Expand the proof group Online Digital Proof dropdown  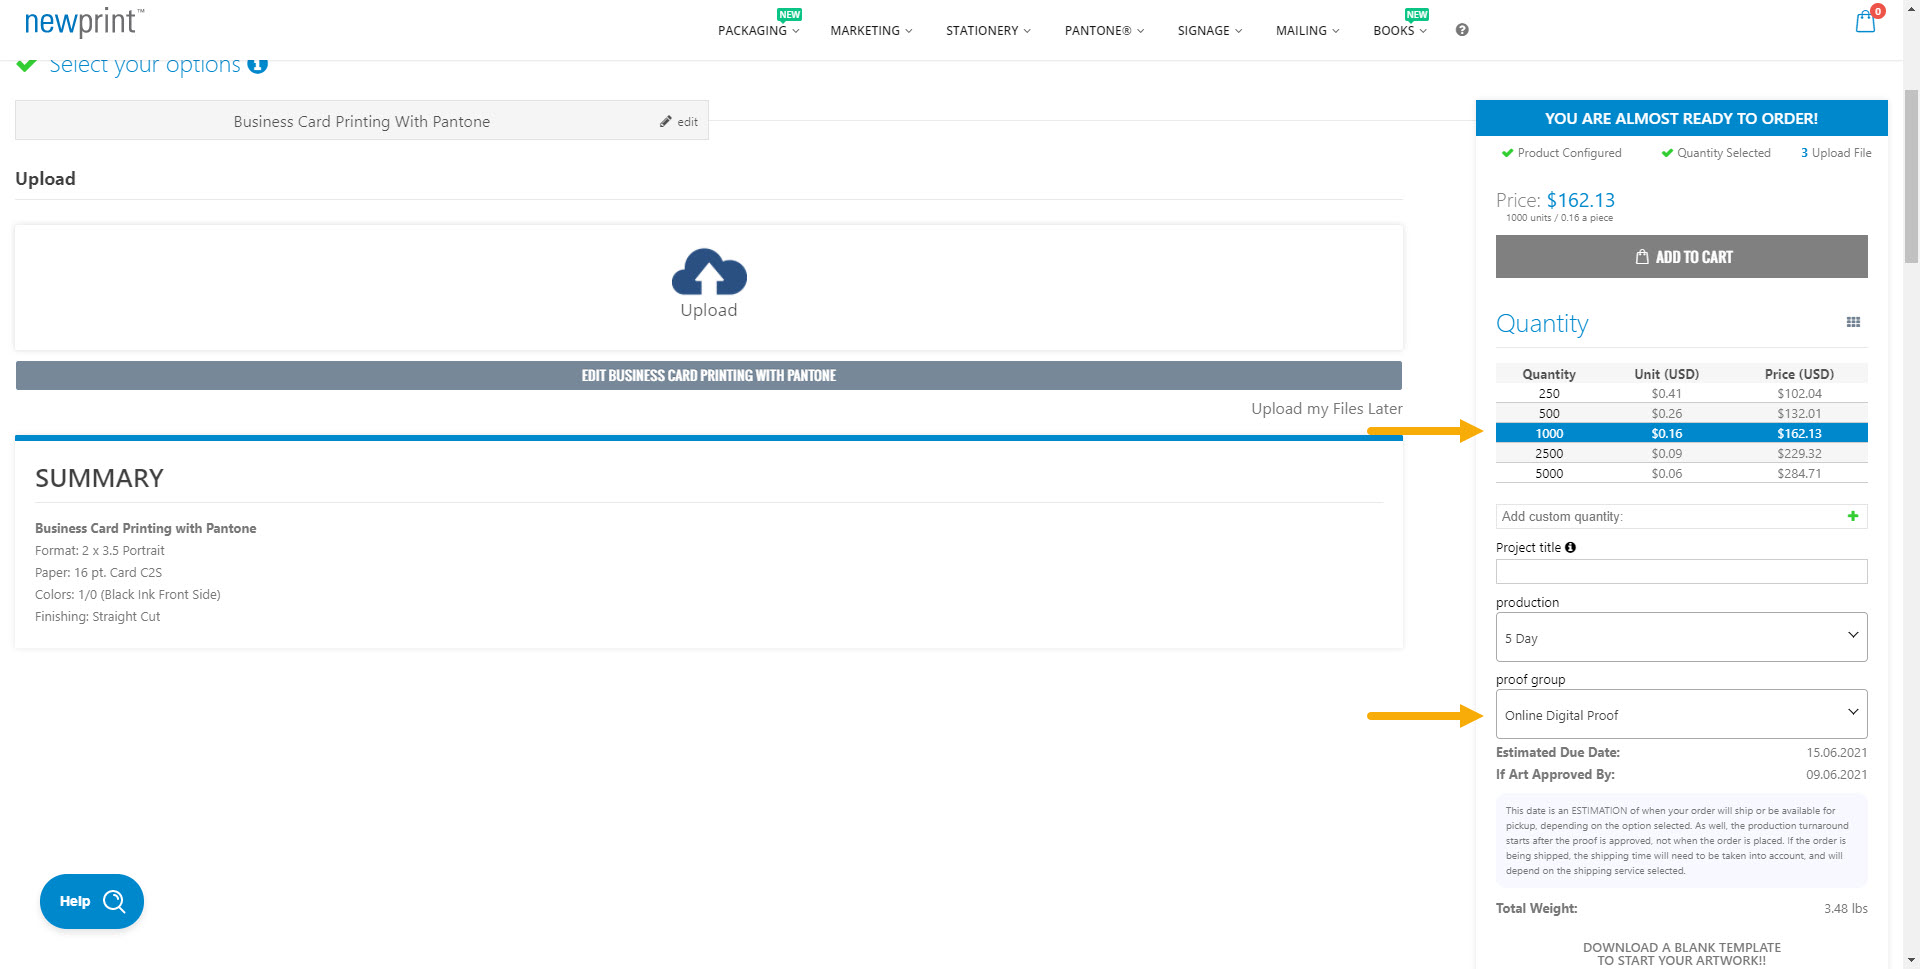[1681, 714]
